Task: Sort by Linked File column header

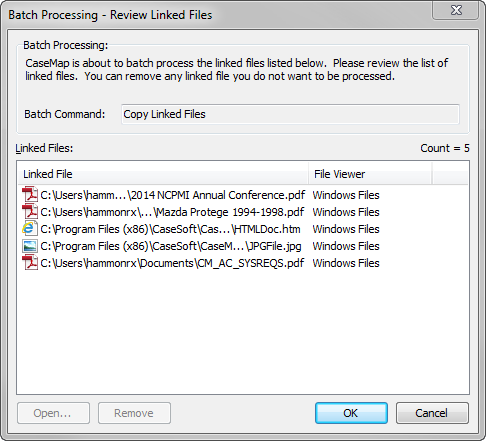Action: pos(163,174)
